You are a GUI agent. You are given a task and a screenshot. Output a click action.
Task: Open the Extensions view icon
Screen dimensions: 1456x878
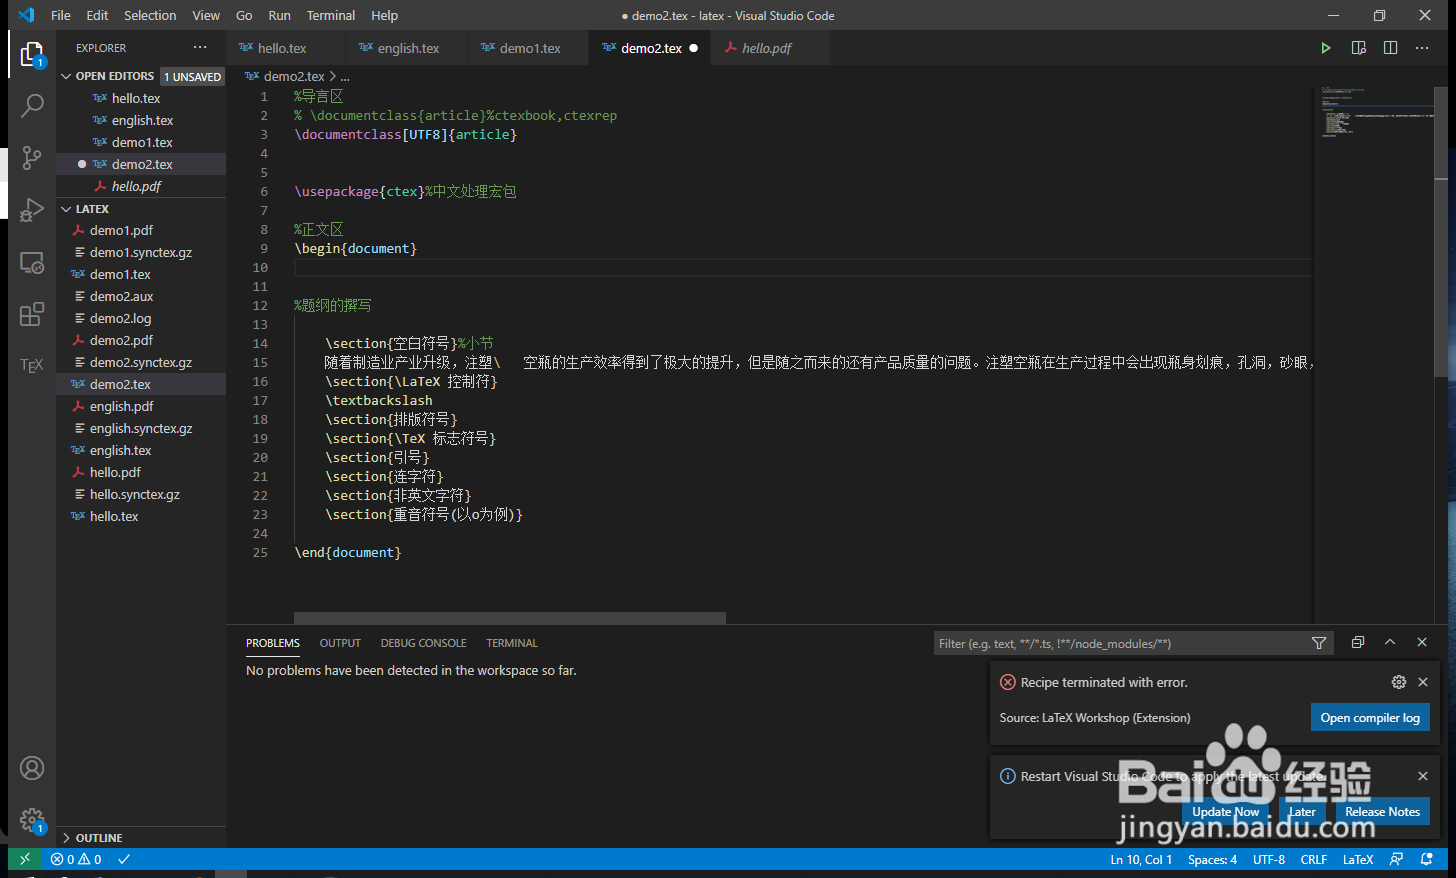pyautogui.click(x=32, y=314)
